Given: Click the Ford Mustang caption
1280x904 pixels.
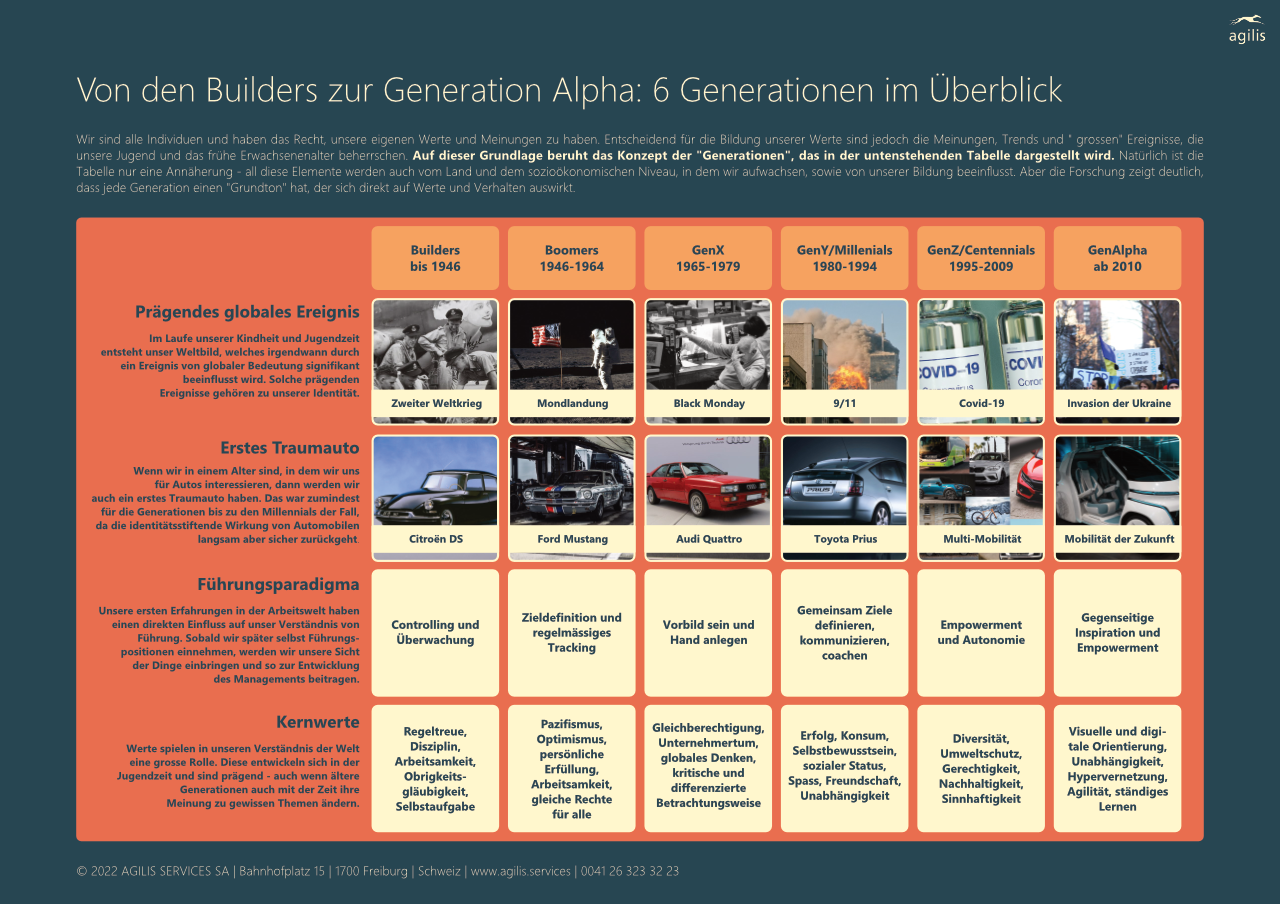Looking at the screenshot, I should [572, 539].
